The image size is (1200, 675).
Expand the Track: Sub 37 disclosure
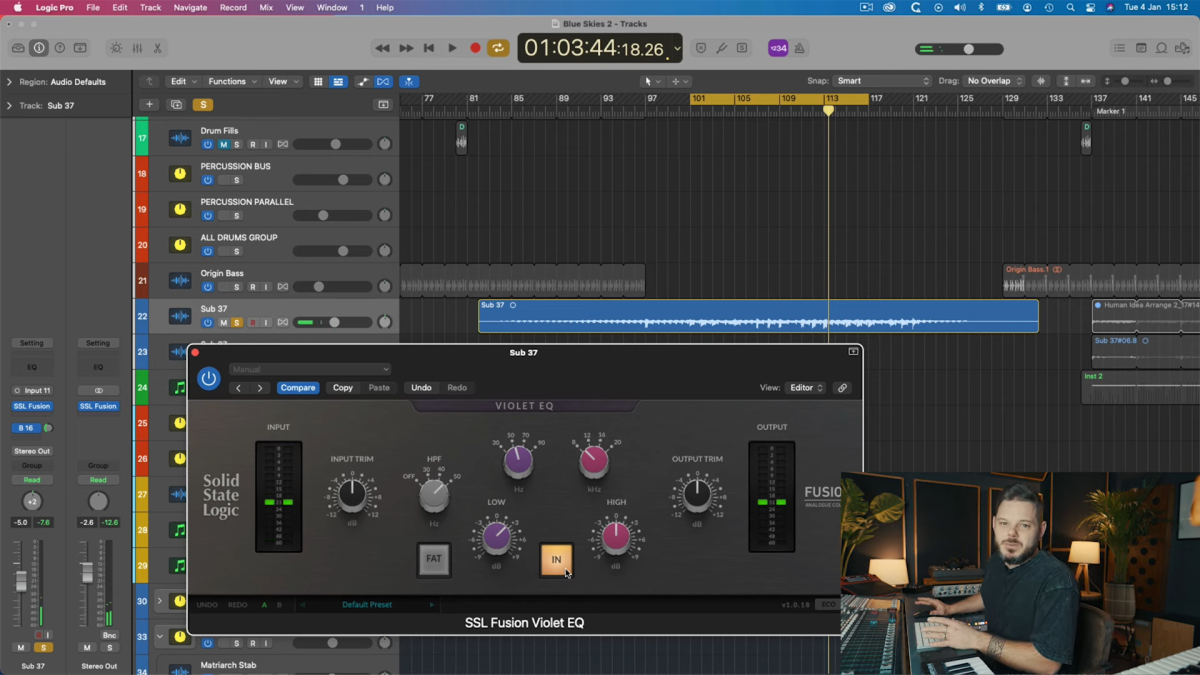tap(9, 105)
